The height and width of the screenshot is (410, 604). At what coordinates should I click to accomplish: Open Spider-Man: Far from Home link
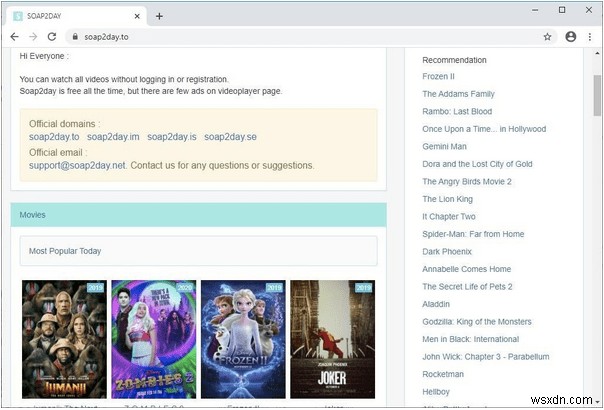[x=473, y=234]
